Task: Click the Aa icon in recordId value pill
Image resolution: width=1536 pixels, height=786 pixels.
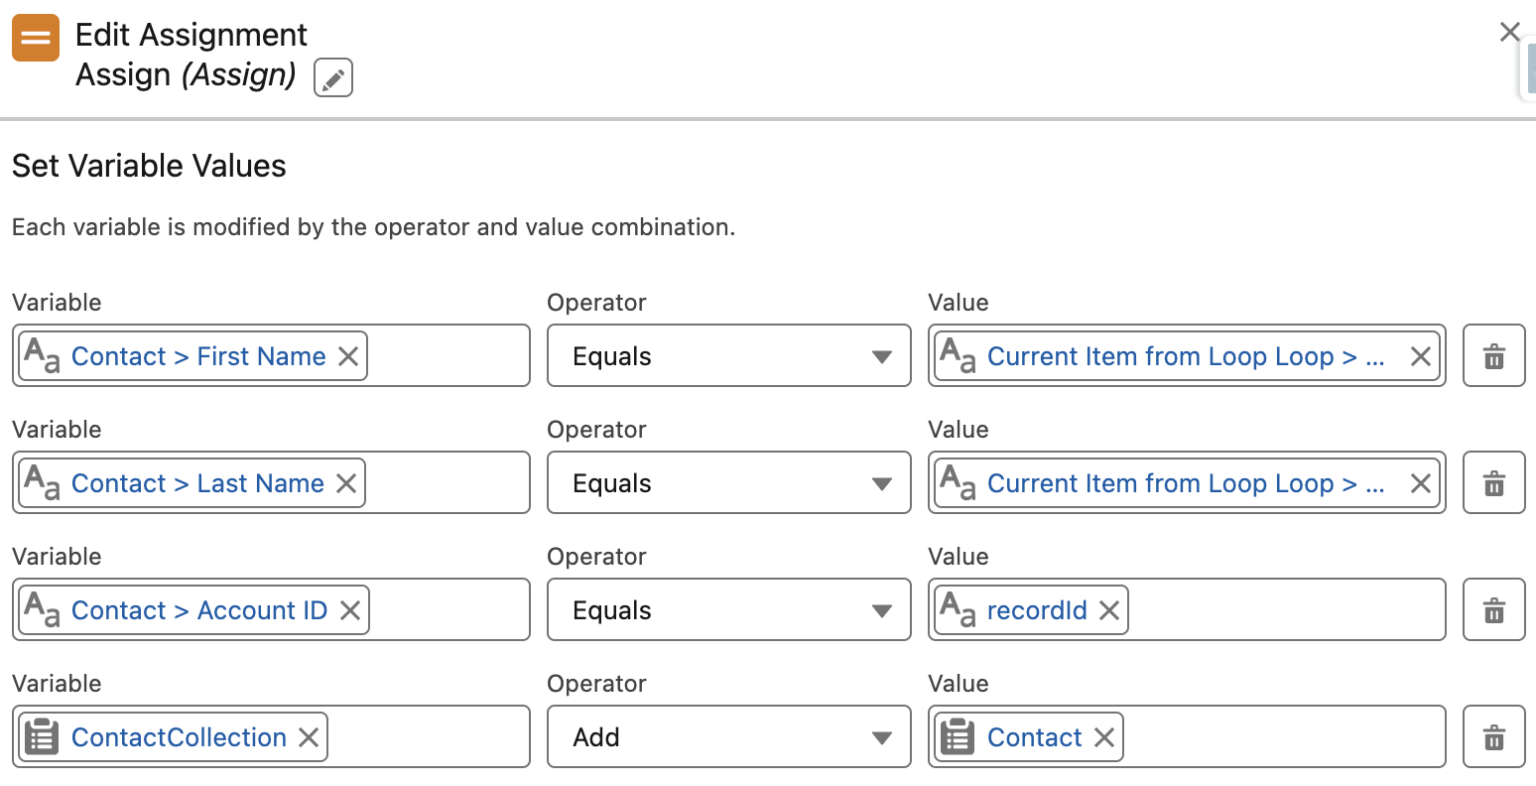Action: [x=960, y=610]
